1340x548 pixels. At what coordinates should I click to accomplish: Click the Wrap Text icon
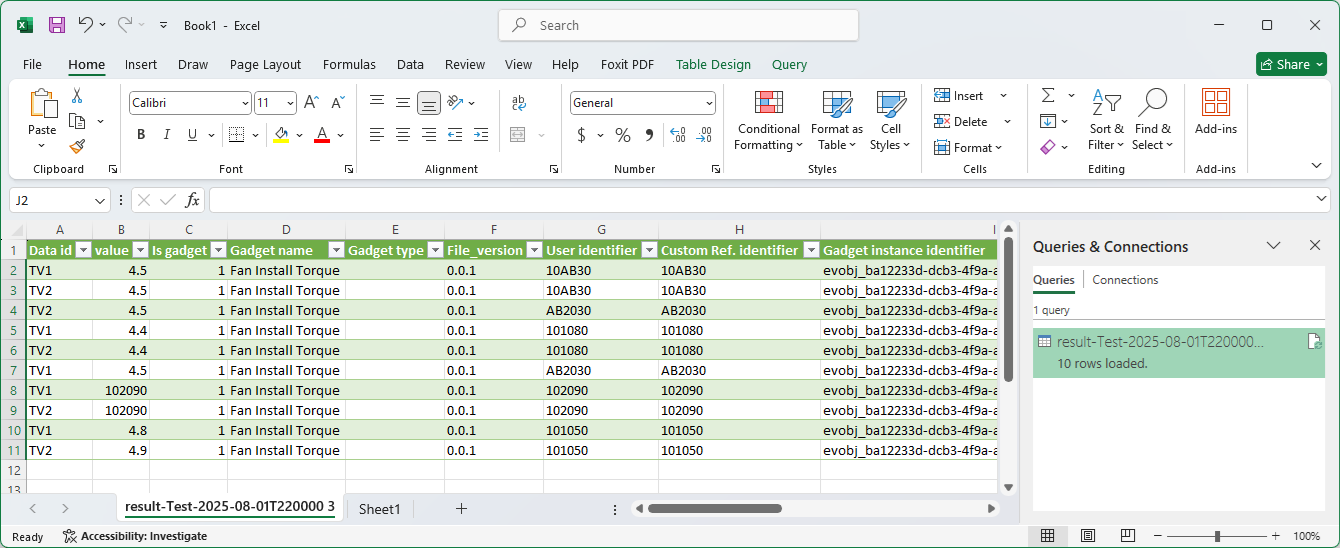pos(519,102)
